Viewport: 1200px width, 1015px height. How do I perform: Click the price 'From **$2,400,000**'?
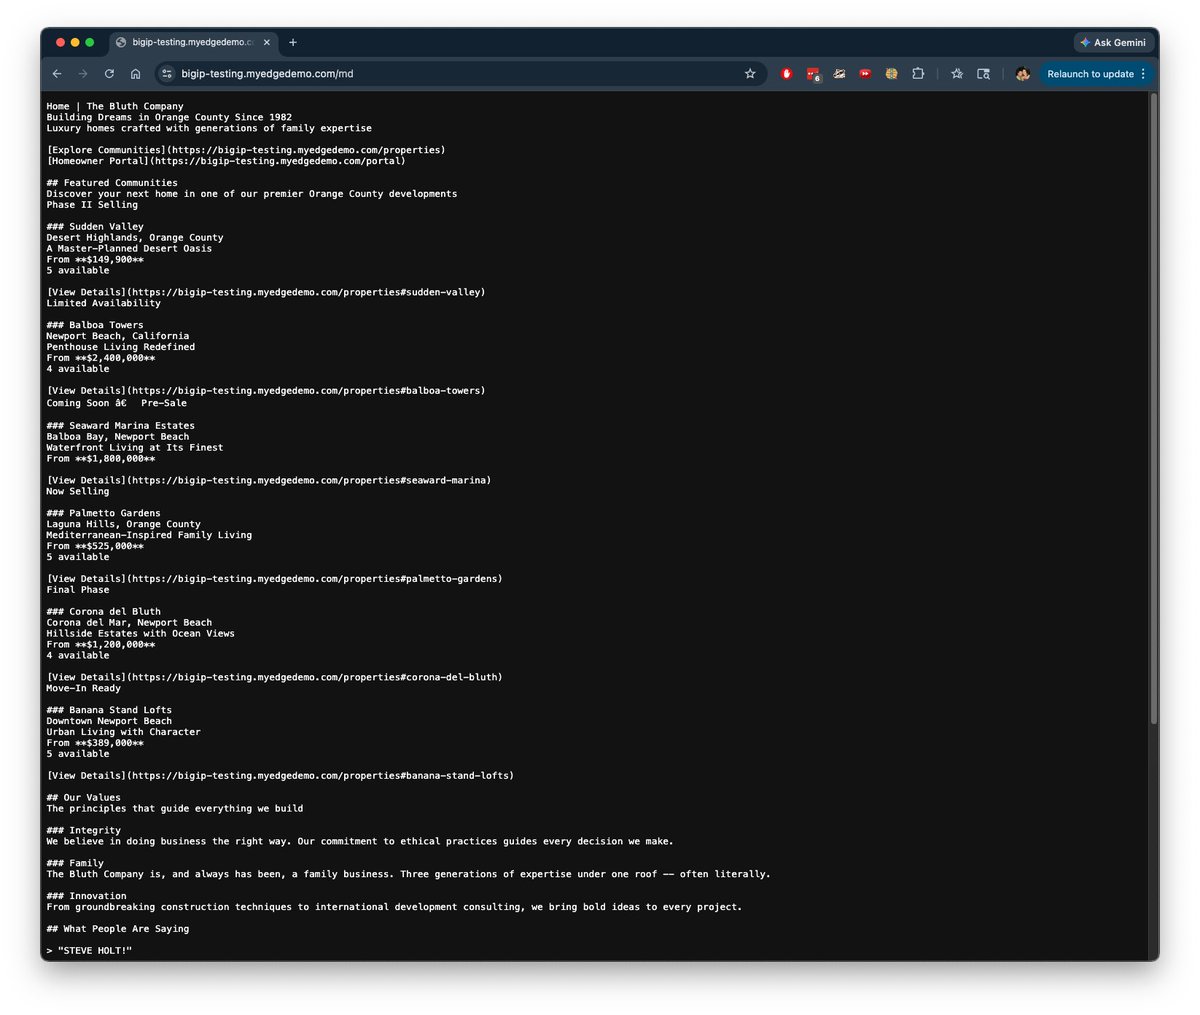(x=101, y=358)
